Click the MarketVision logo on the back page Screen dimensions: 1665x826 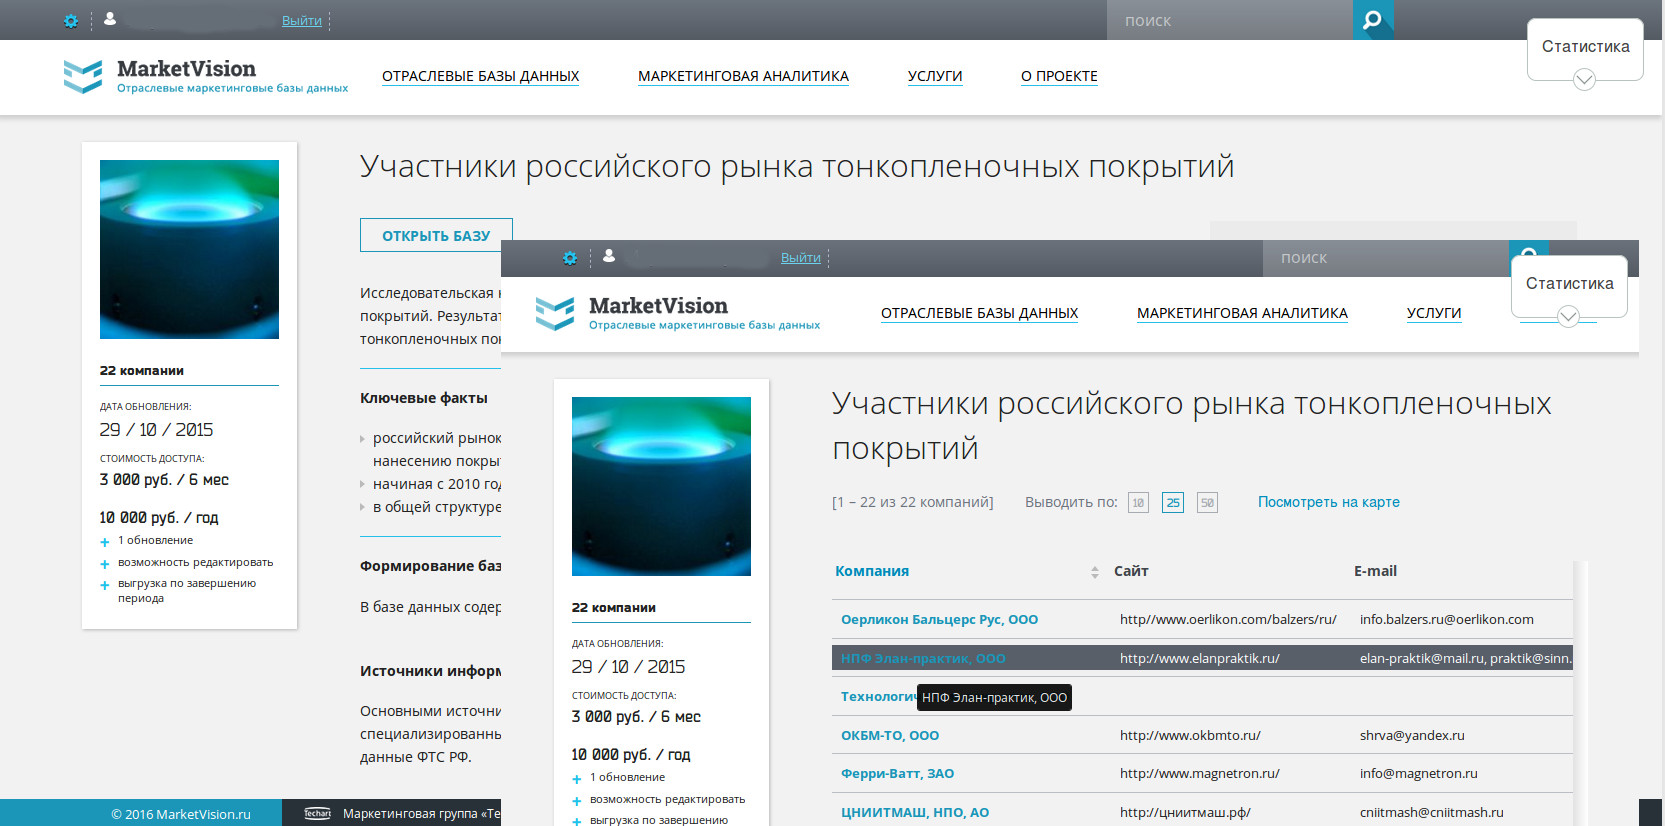tap(206, 76)
